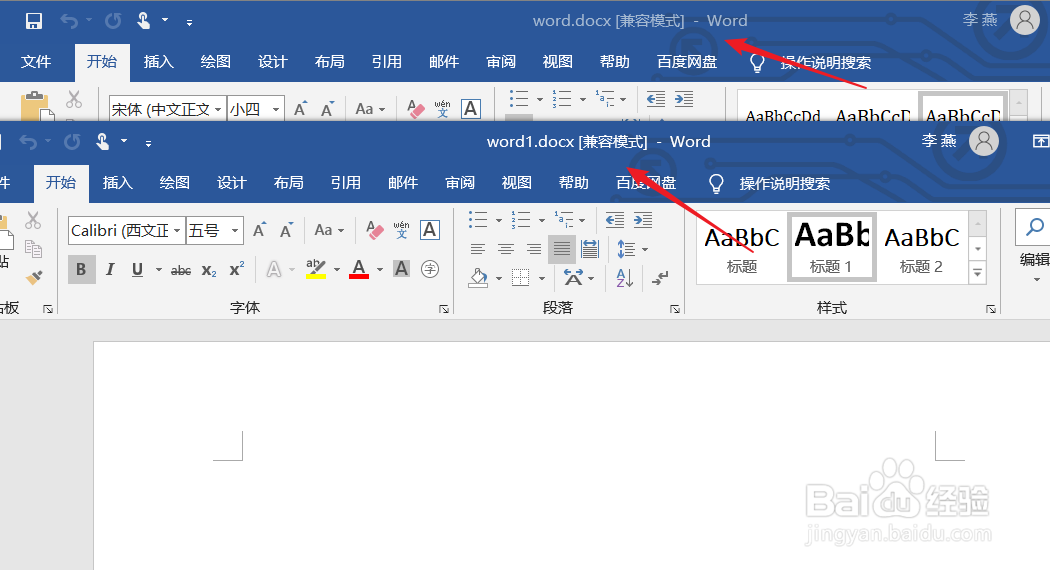Apply 标题 style in word1.docx
The image size is (1050, 570).
pos(741,246)
